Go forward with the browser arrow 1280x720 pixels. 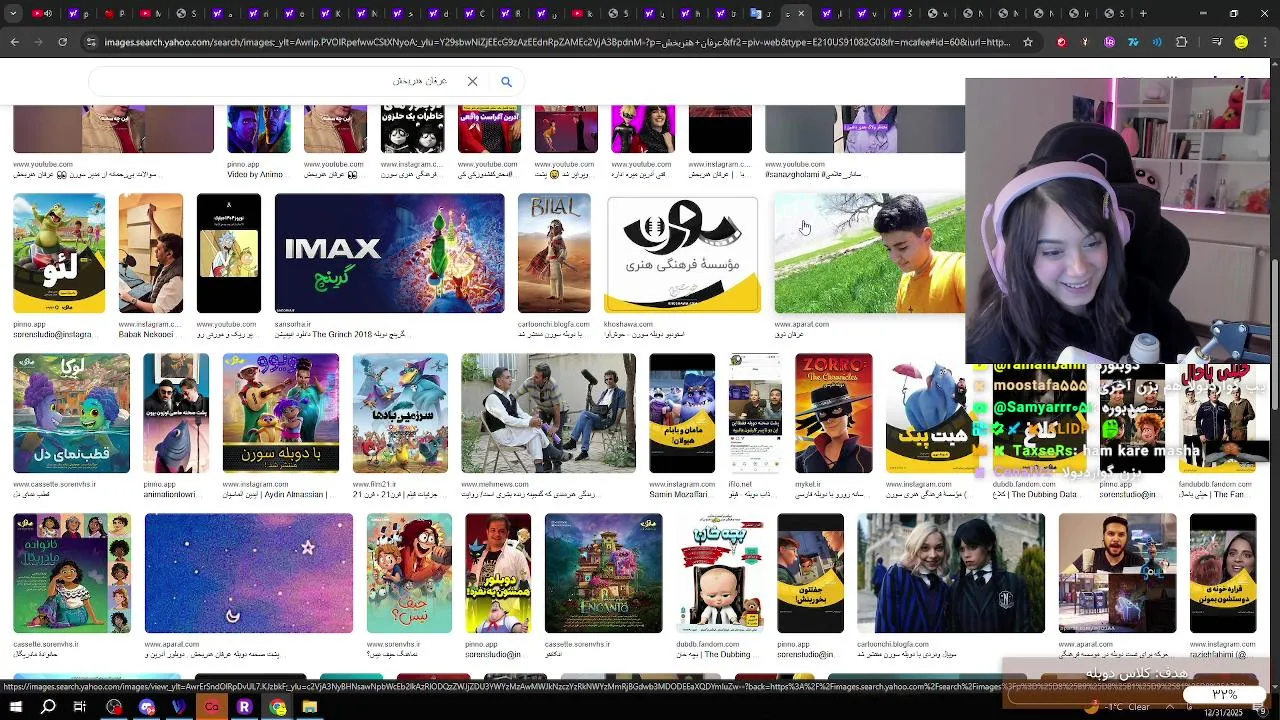point(38,42)
